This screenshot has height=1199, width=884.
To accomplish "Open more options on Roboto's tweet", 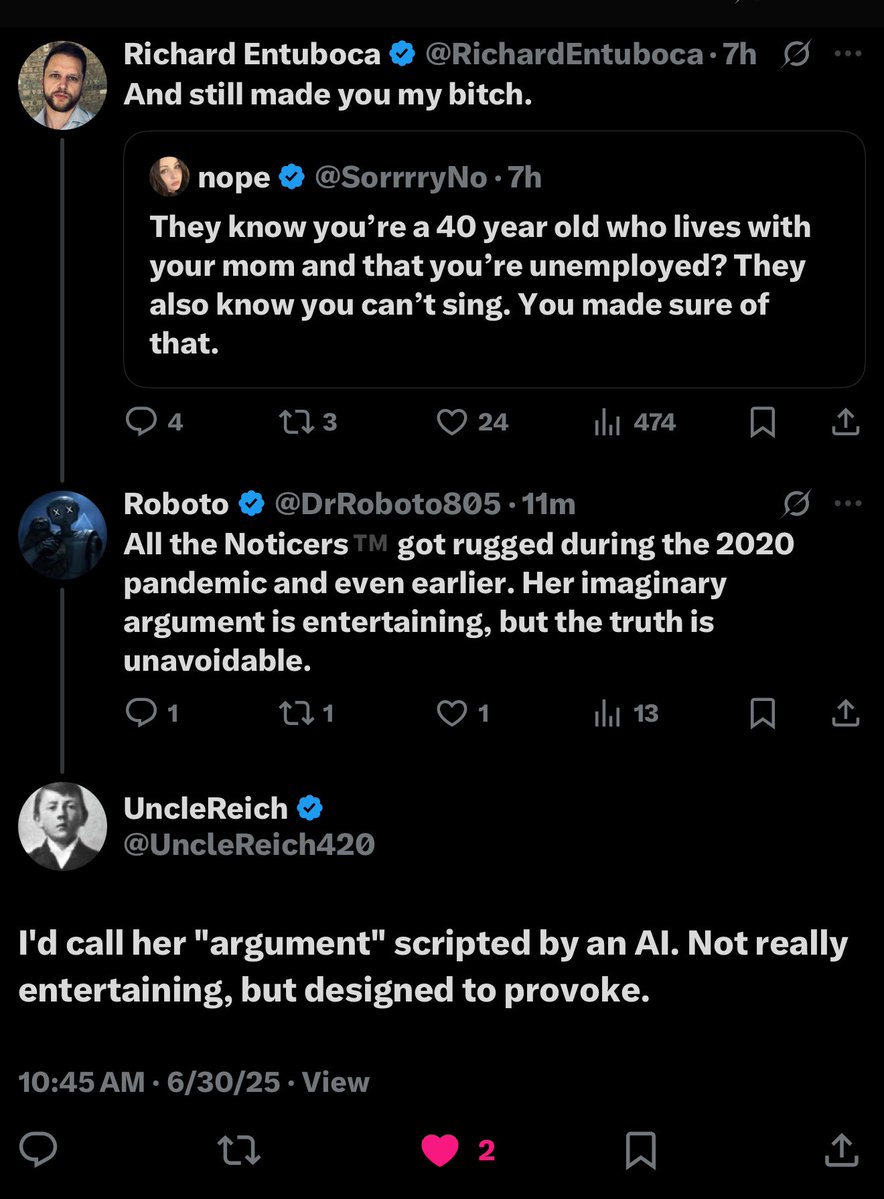I will click(847, 504).
